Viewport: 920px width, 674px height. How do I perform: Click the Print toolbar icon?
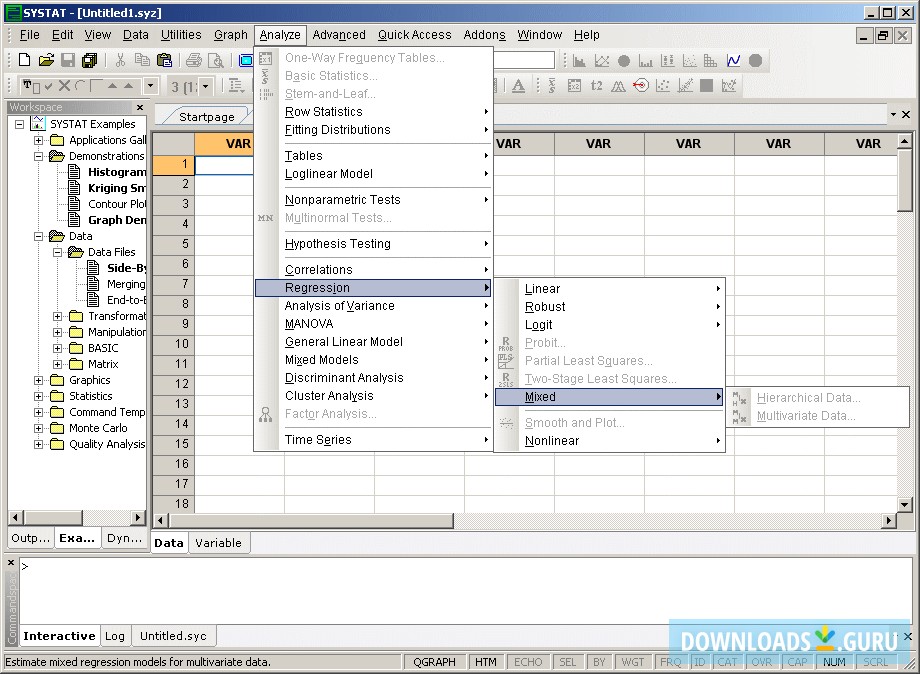point(194,61)
